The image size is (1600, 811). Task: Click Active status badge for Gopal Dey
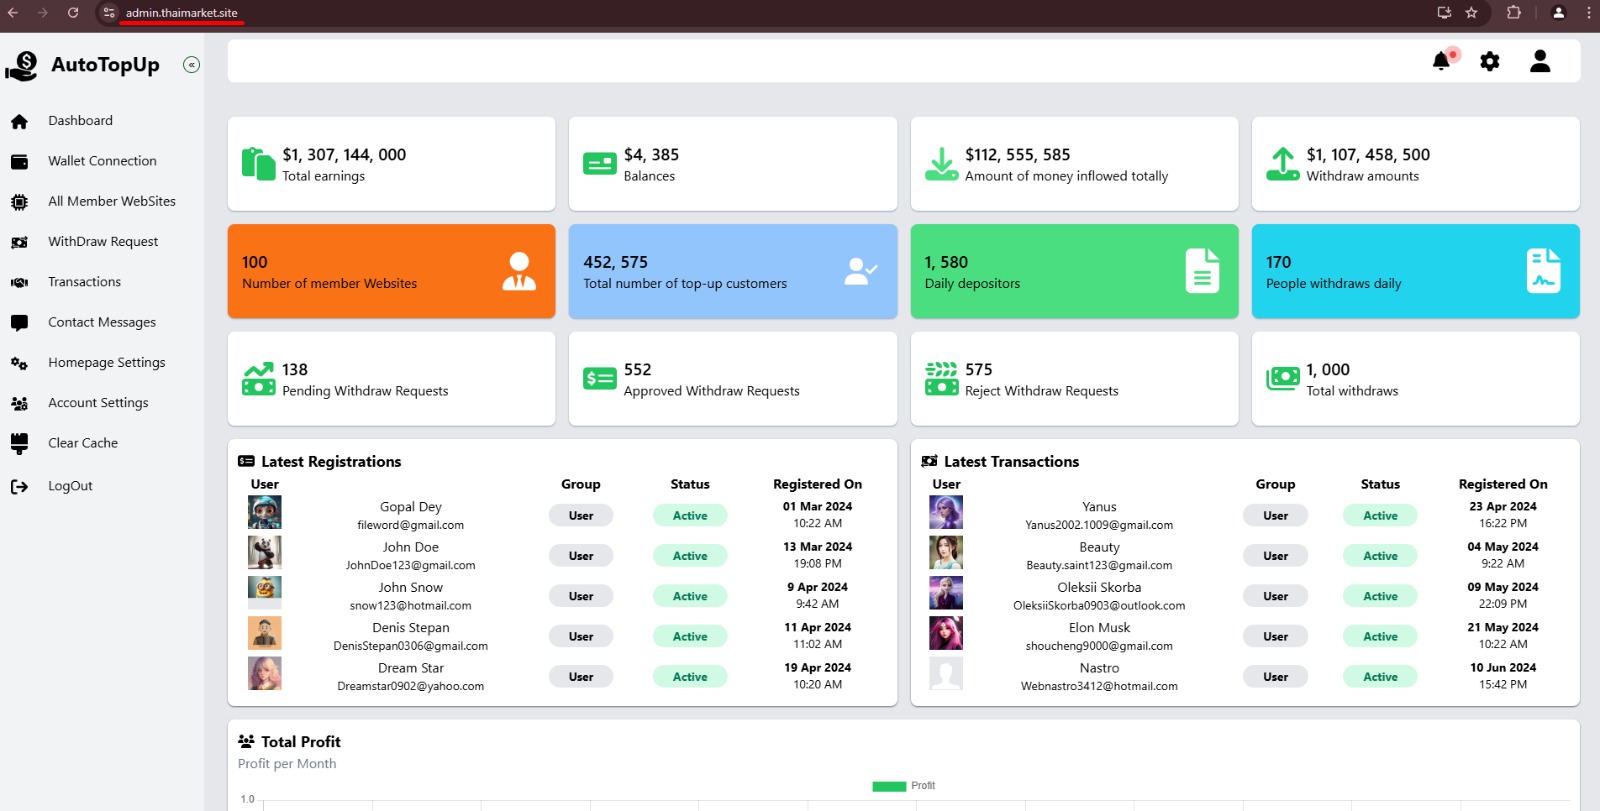pos(690,516)
